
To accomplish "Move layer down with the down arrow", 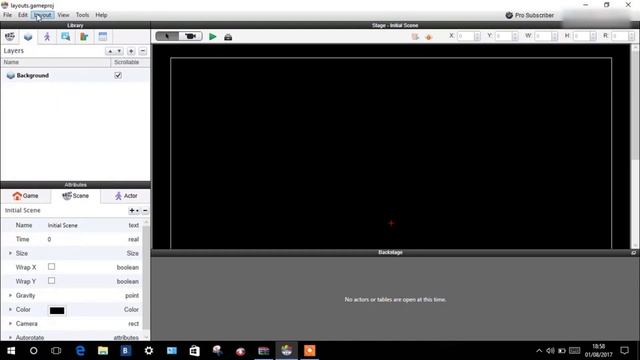I will point(119,51).
